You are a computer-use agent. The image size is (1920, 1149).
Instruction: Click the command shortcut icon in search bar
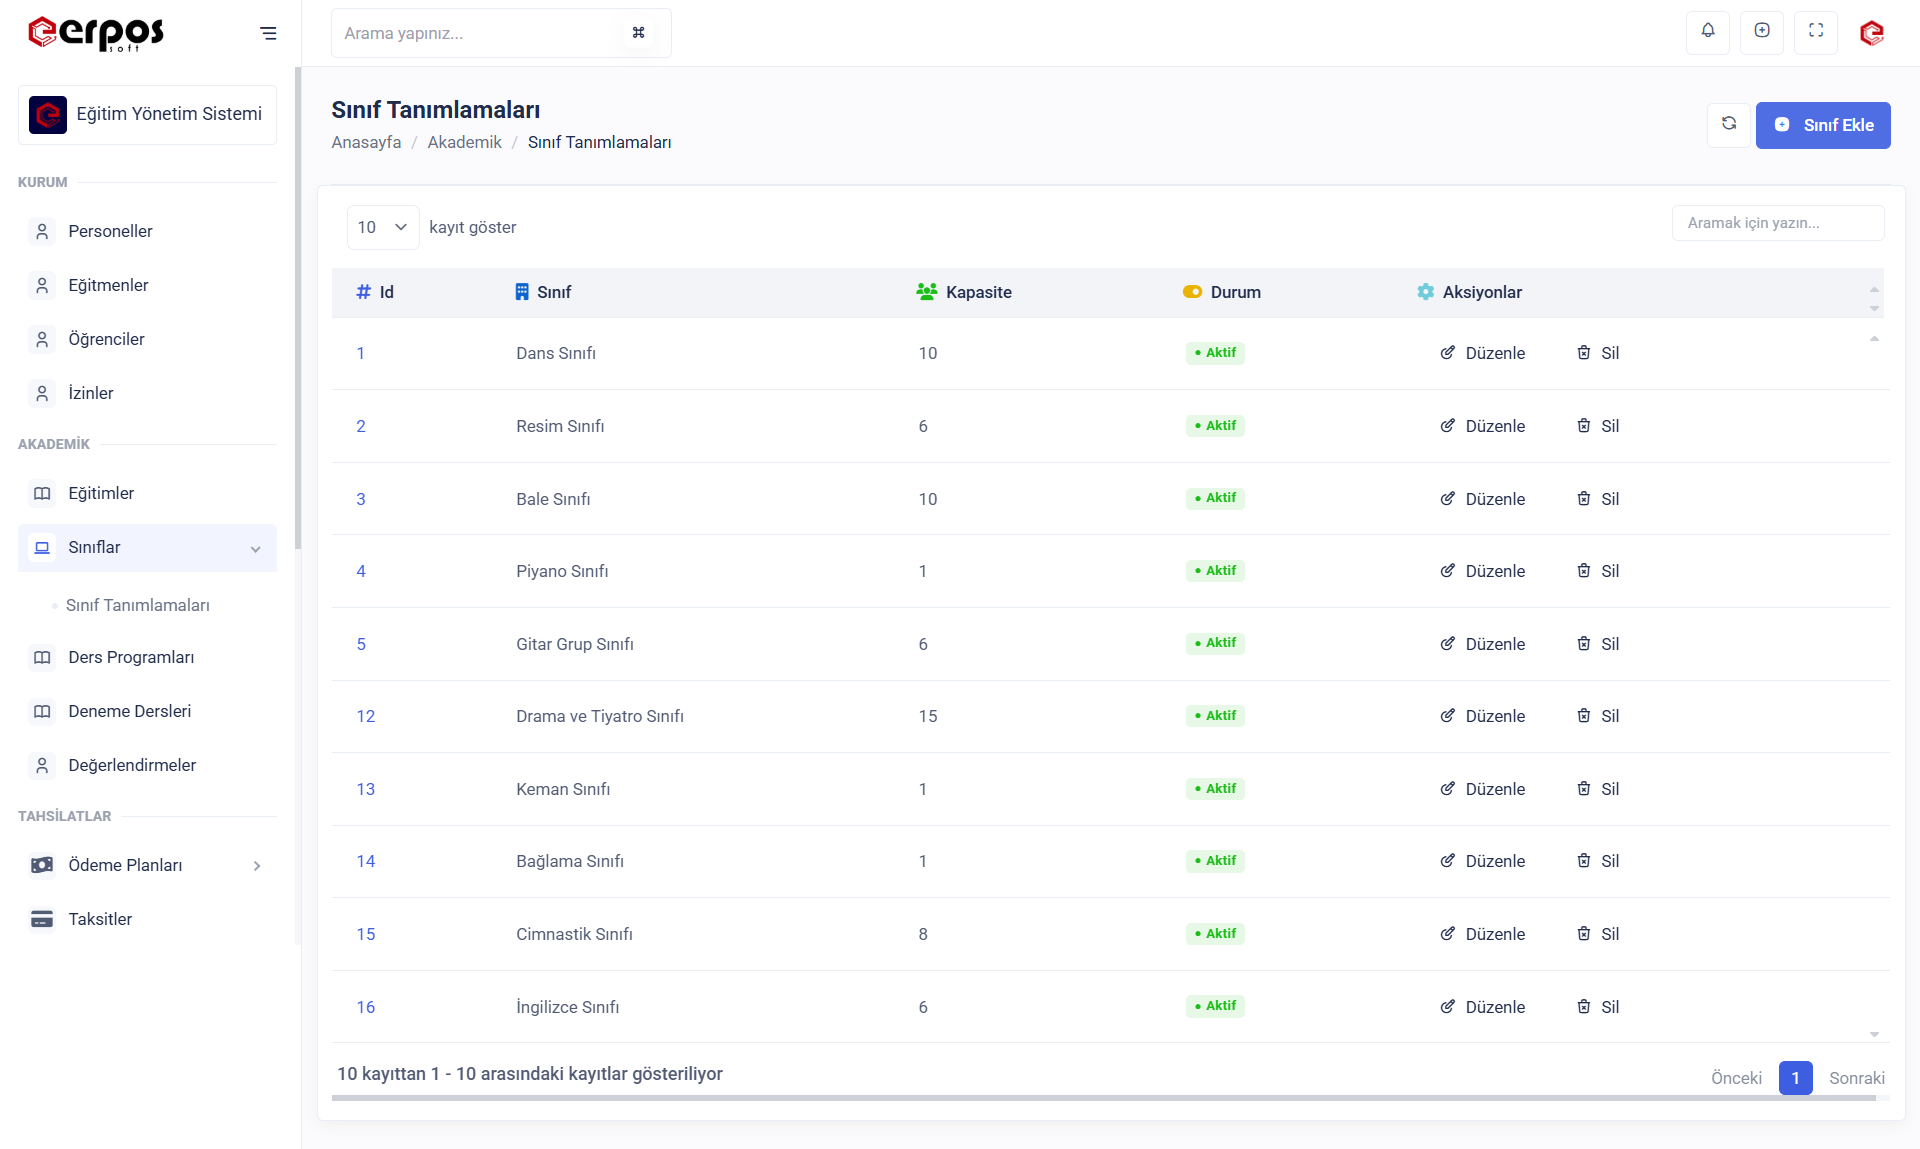[639, 33]
